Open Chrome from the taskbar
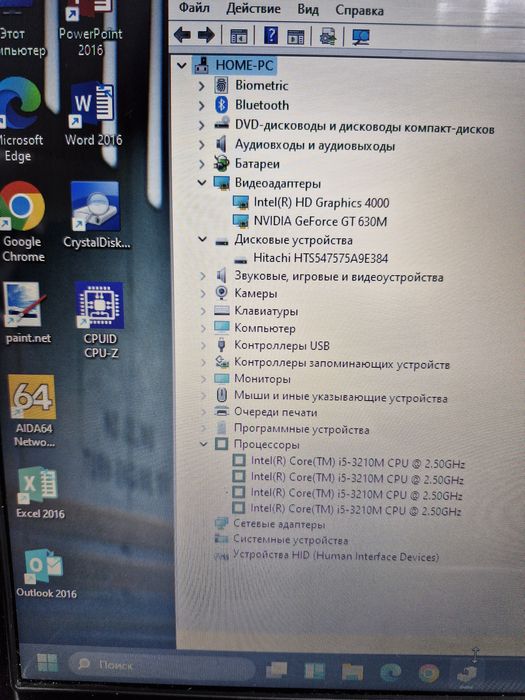The width and height of the screenshot is (525, 700). [x=429, y=674]
